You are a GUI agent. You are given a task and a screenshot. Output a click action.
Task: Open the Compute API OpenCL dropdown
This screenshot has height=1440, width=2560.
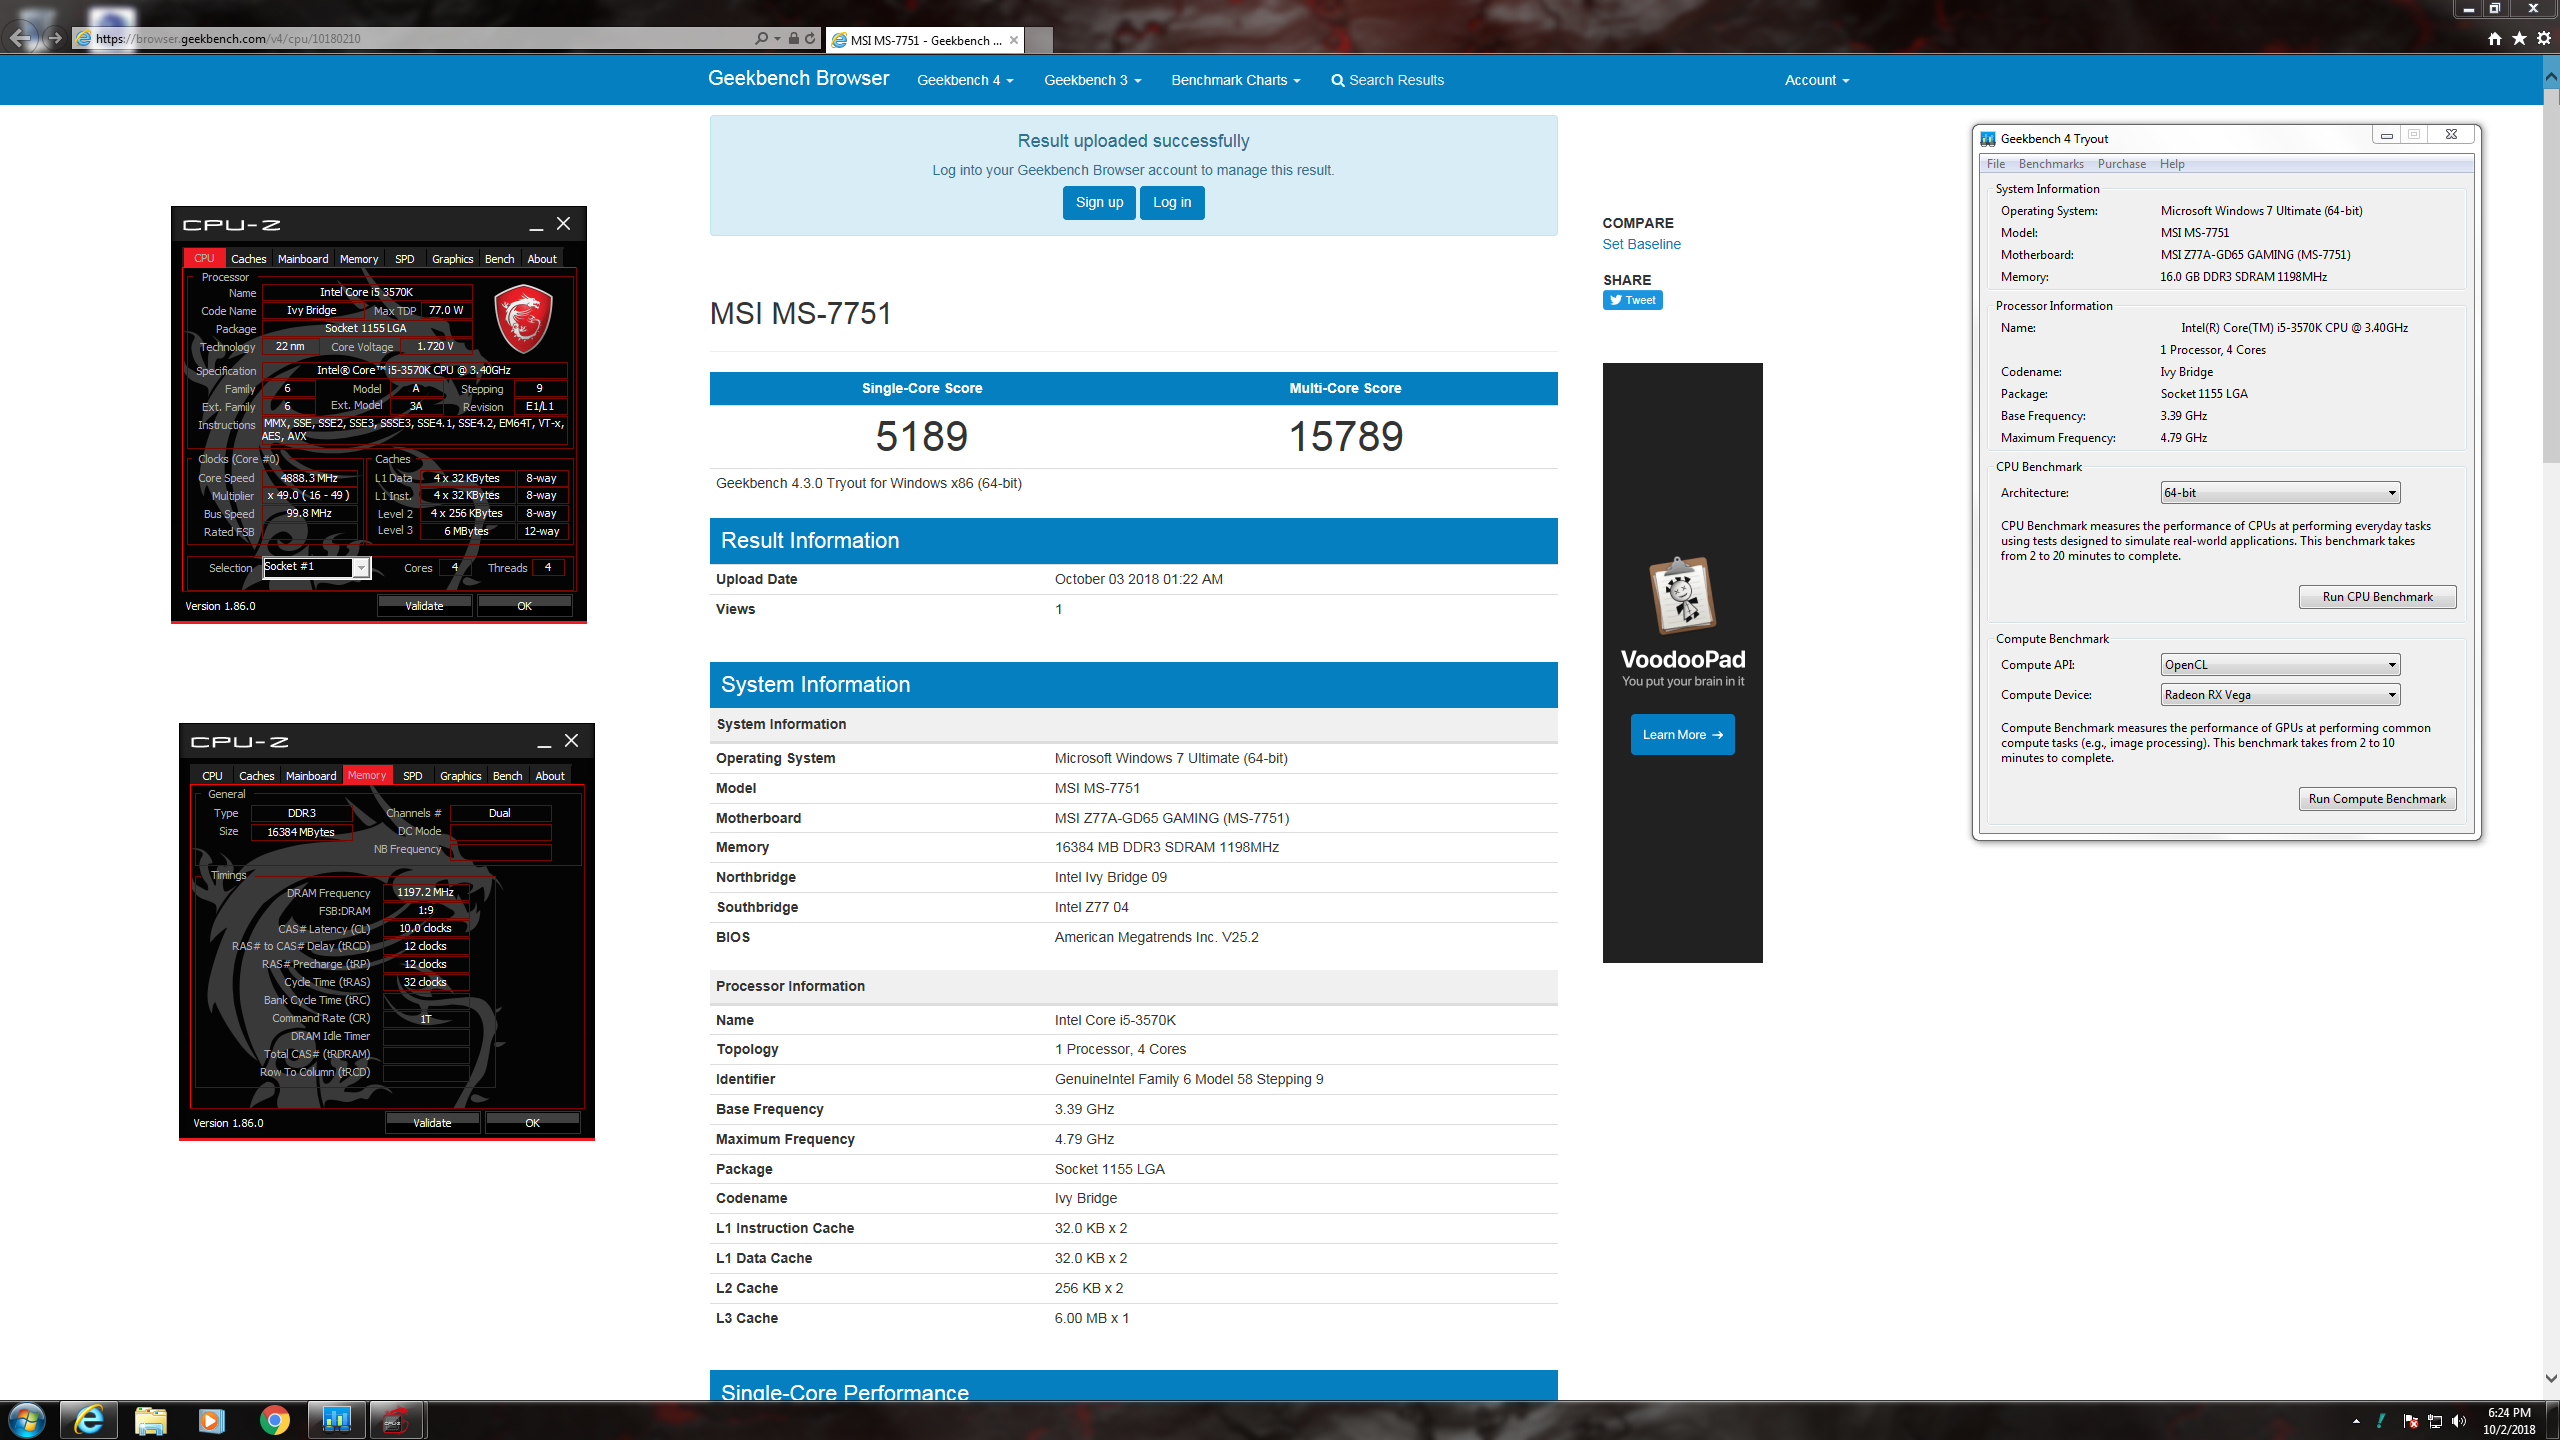click(x=2280, y=665)
